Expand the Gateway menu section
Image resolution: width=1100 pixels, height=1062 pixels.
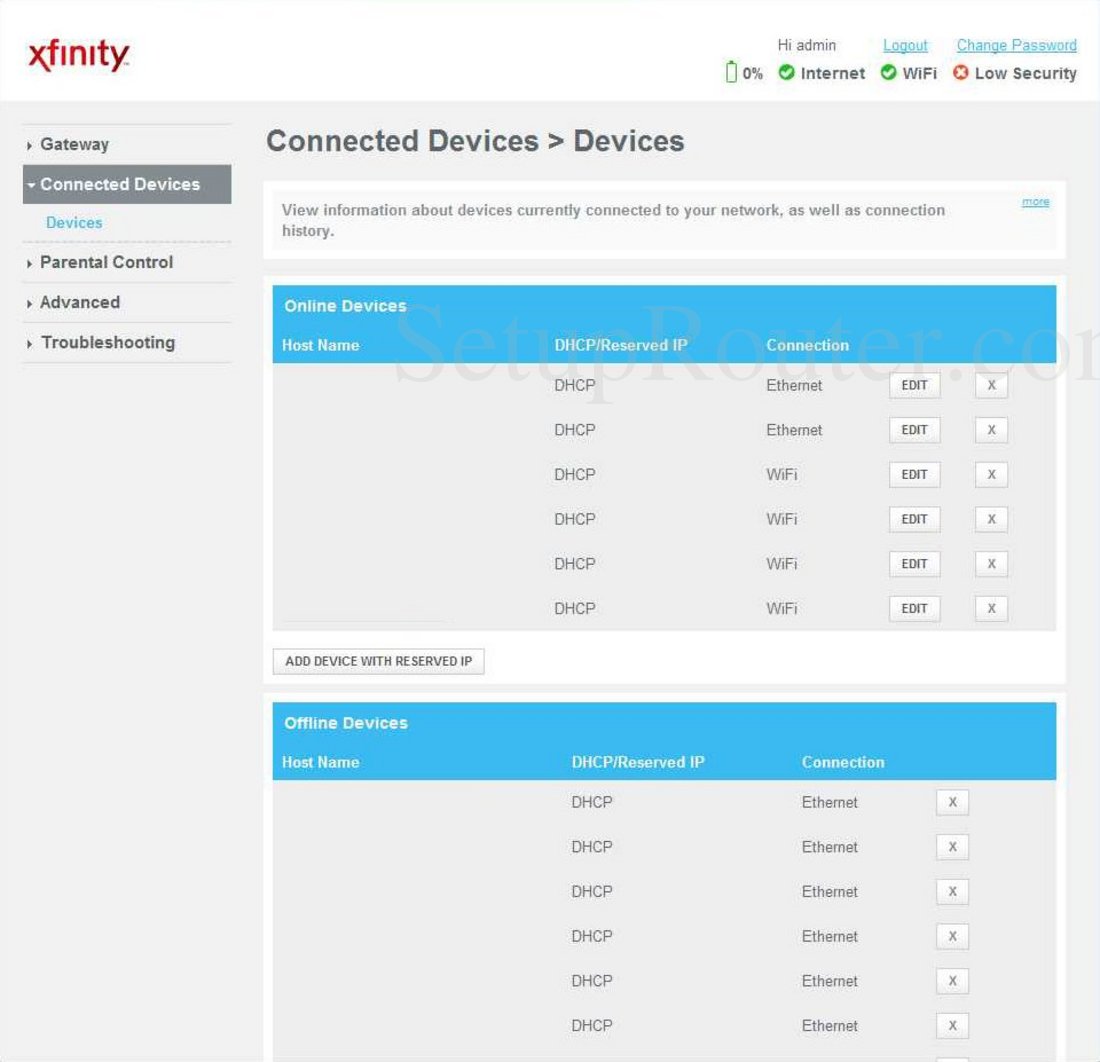(74, 144)
